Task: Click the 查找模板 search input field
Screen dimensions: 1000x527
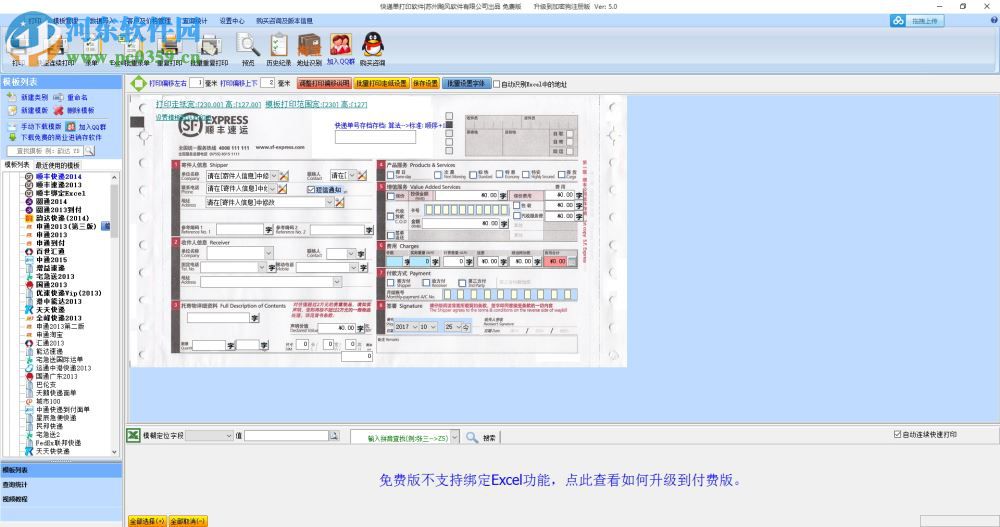Action: 45,151
